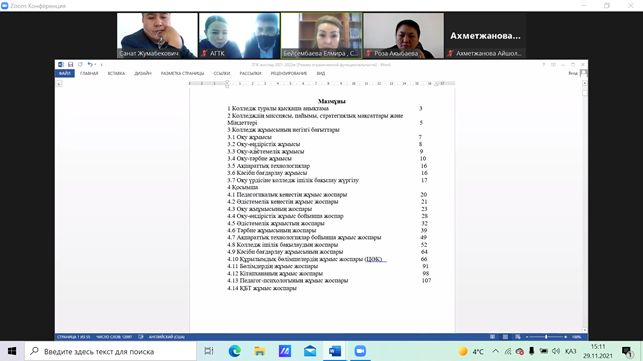Repeat the action with the redo icon
This screenshot has height=361, width=643.
pos(80,64)
